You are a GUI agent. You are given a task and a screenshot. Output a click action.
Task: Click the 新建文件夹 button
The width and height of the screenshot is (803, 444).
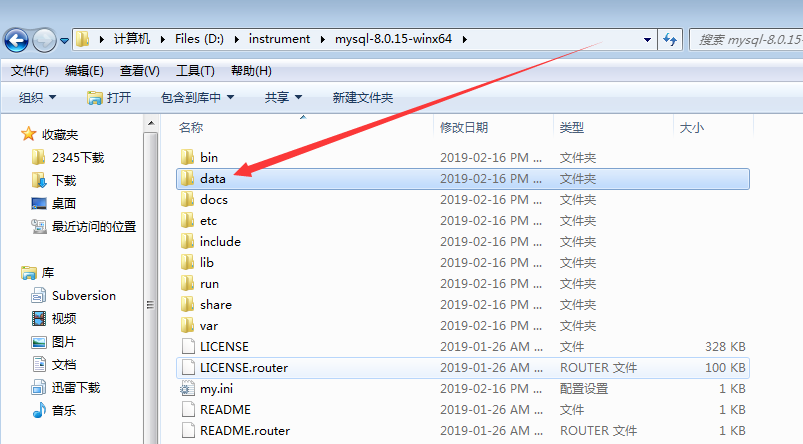pyautogui.click(x=363, y=97)
